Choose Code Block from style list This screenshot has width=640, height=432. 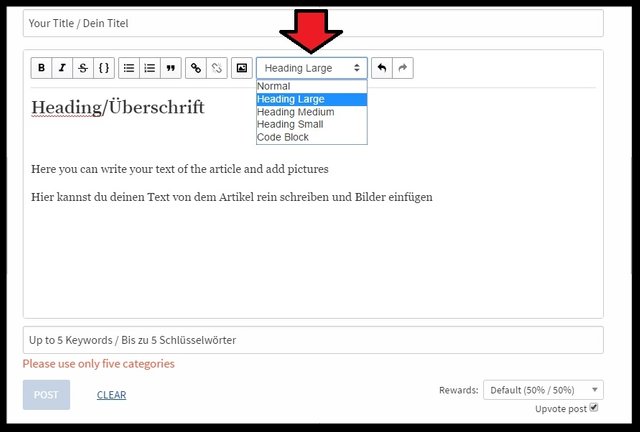point(312,137)
